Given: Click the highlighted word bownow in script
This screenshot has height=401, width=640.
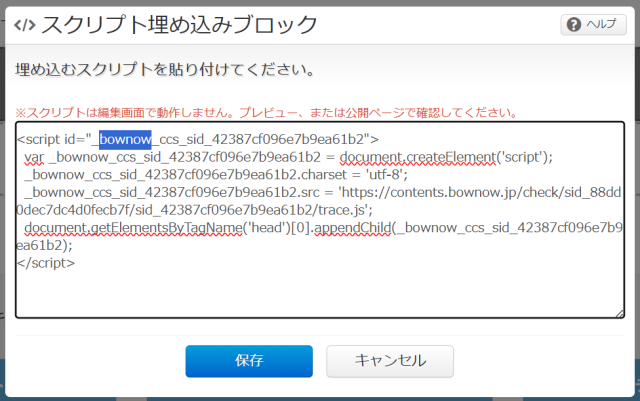Looking at the screenshot, I should coord(125,139).
